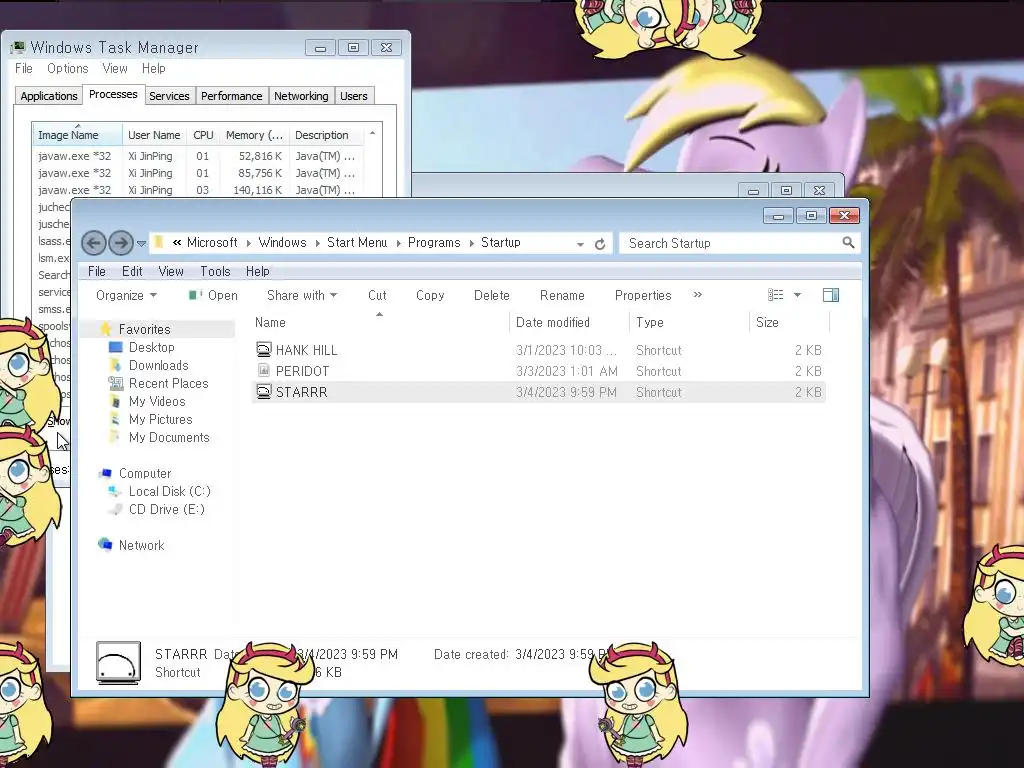Open Recent Places in Favorites

[168, 383]
